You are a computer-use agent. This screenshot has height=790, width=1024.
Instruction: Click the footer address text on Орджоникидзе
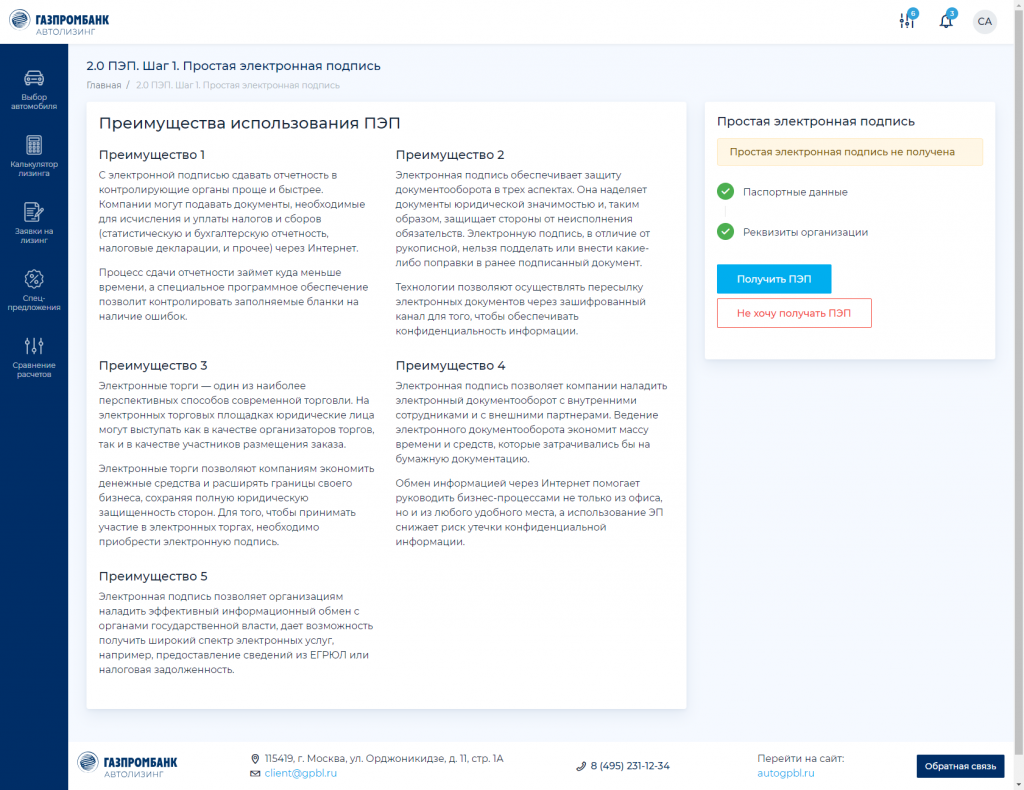[x=384, y=759]
